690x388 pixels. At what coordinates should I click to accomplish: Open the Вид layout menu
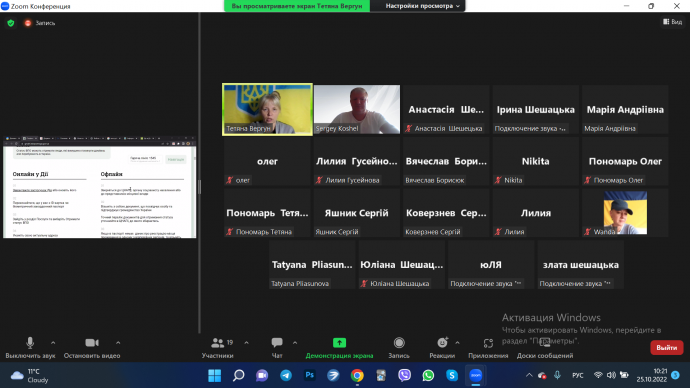(x=672, y=22)
